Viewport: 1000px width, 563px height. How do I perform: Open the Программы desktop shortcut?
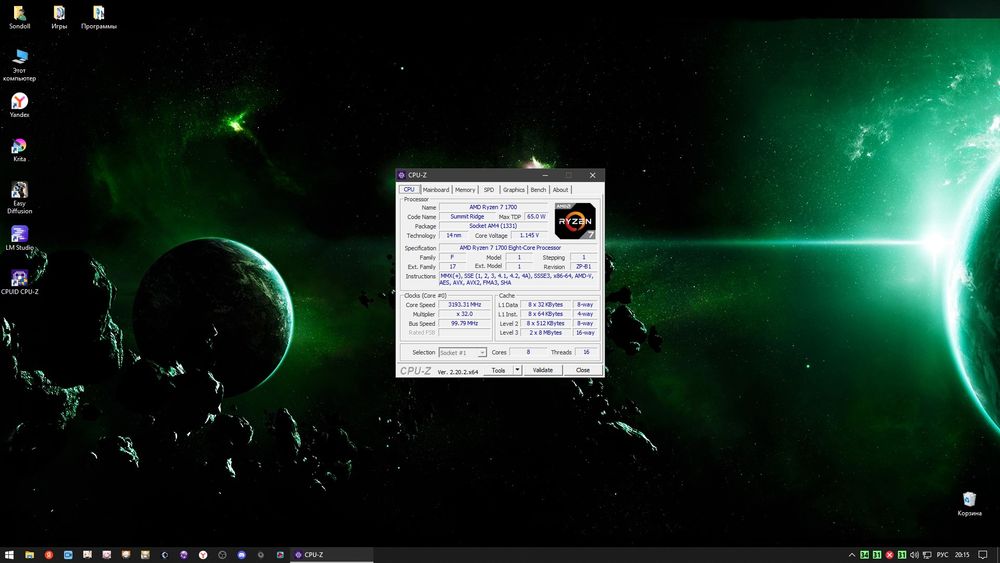click(x=98, y=17)
